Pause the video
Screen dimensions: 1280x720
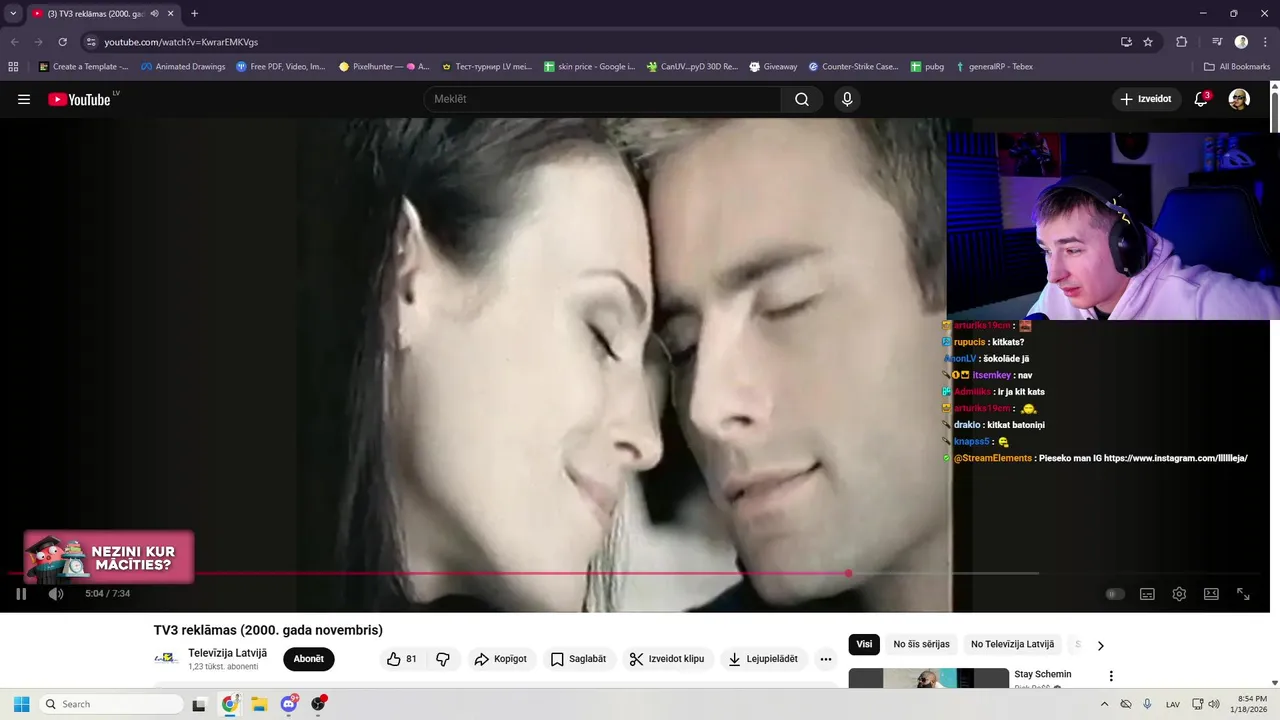[21, 594]
